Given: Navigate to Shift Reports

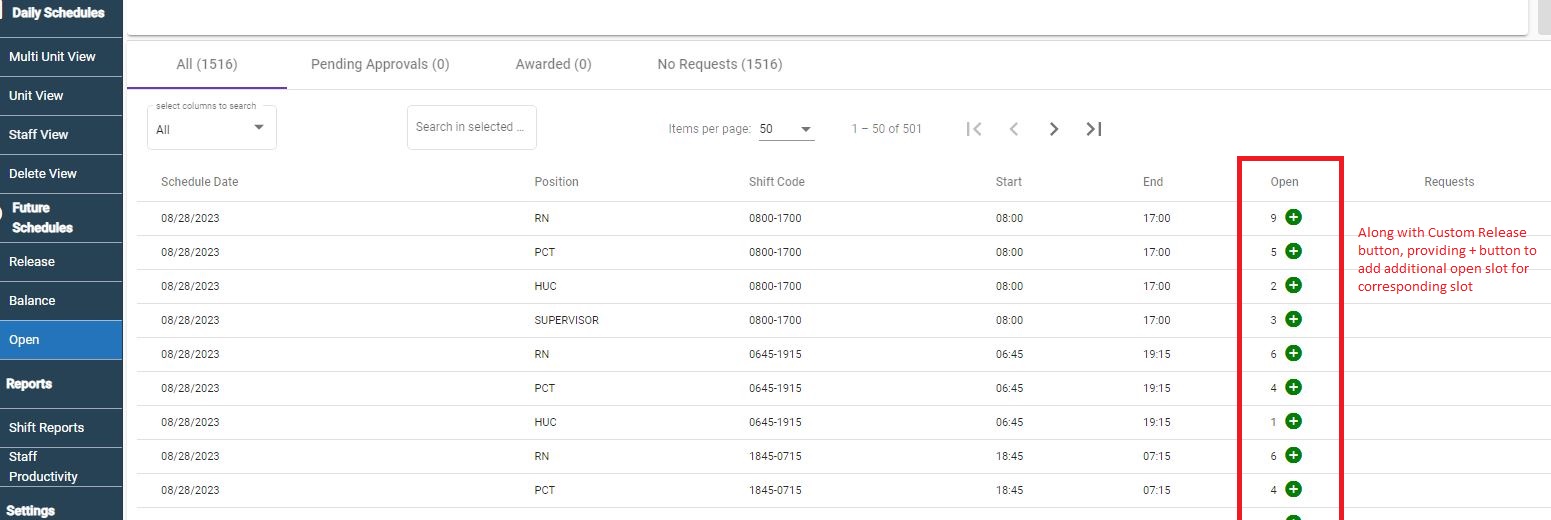Looking at the screenshot, I should [47, 428].
